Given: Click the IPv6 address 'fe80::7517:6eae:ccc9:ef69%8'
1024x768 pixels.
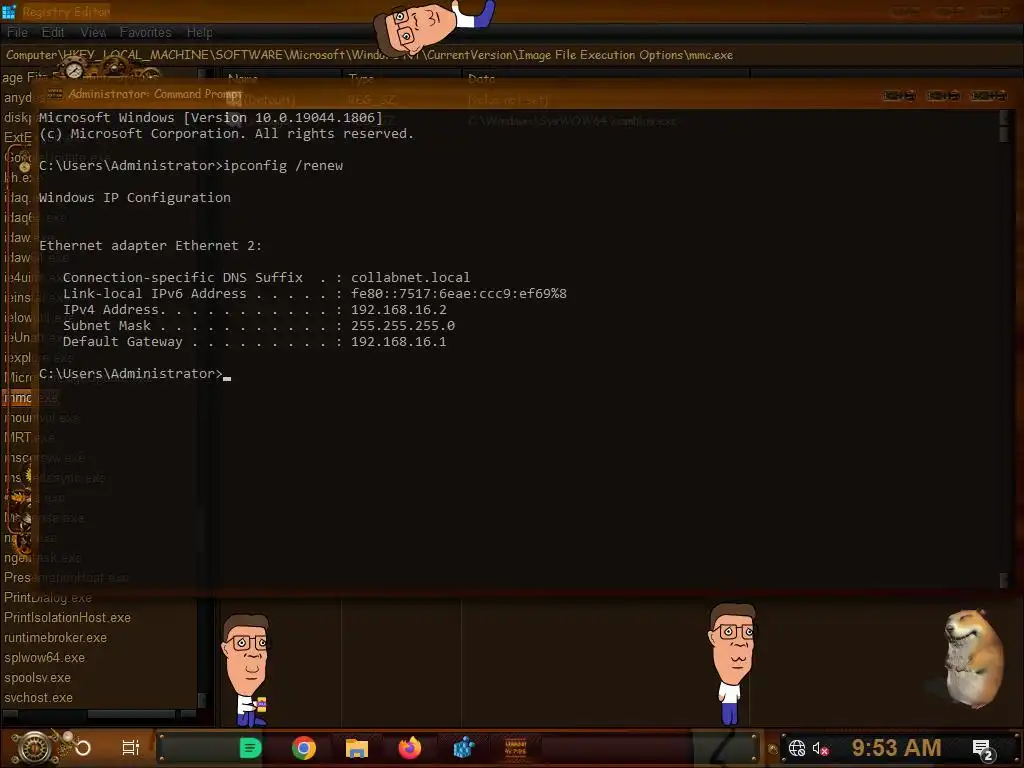Looking at the screenshot, I should [x=459, y=293].
